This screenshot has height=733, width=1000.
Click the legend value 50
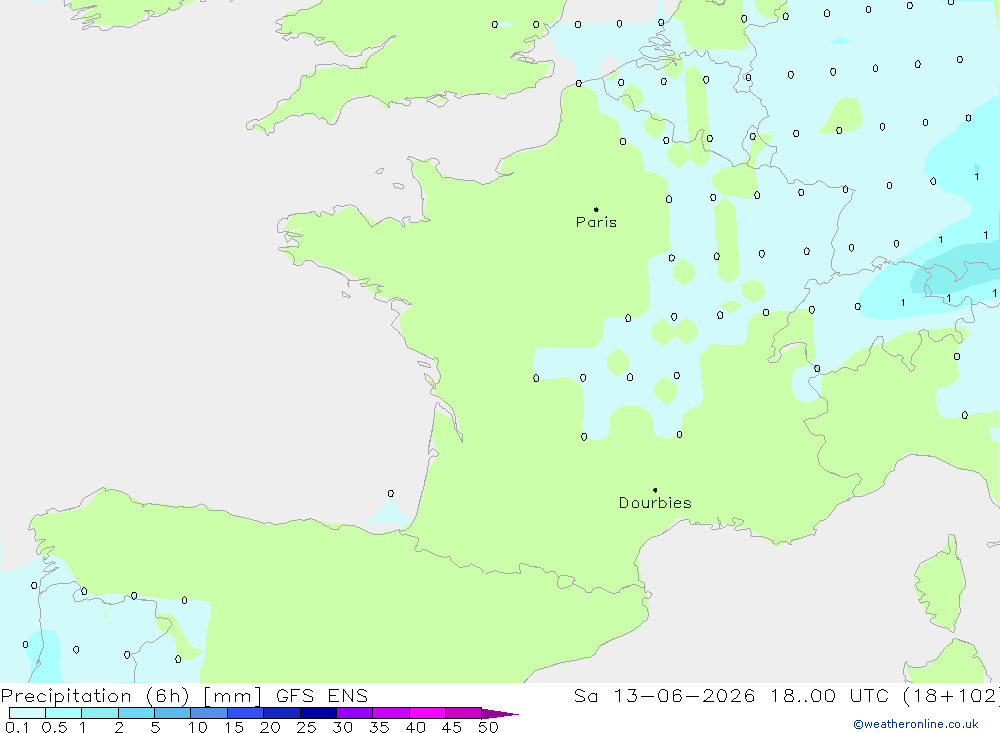[x=489, y=727]
